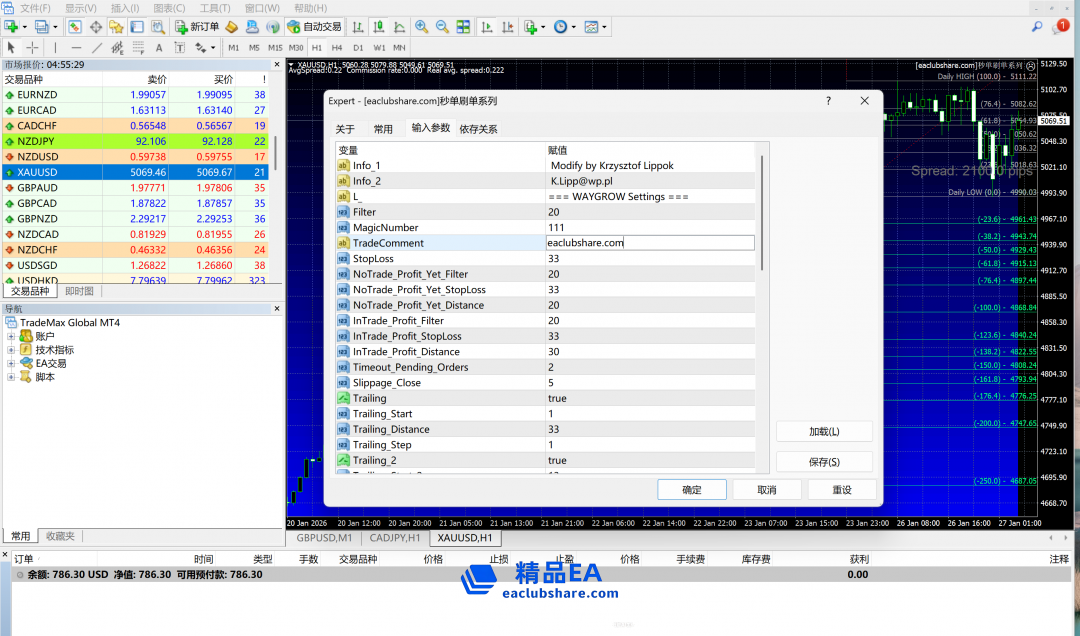1080x636 pixels.
Task: Select the text label 'A' drawing tool
Action: click(x=159, y=48)
